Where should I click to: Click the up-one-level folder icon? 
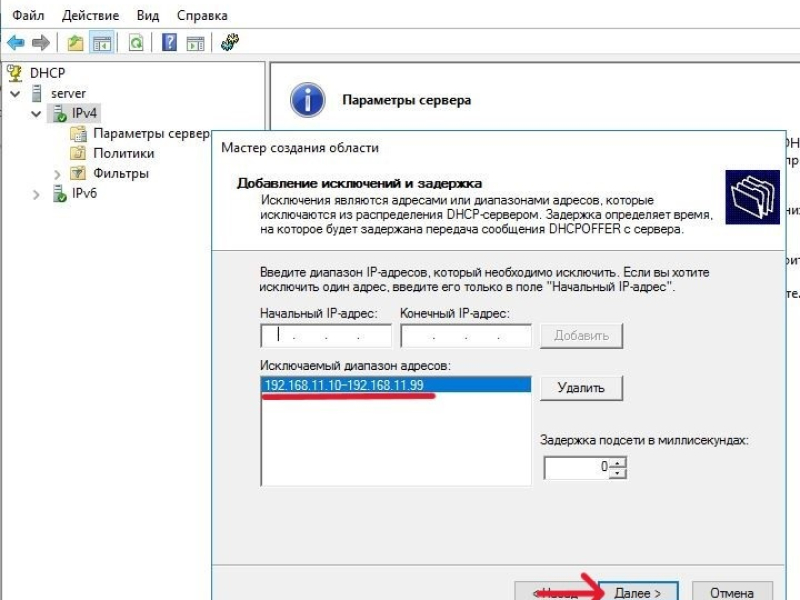coord(76,43)
